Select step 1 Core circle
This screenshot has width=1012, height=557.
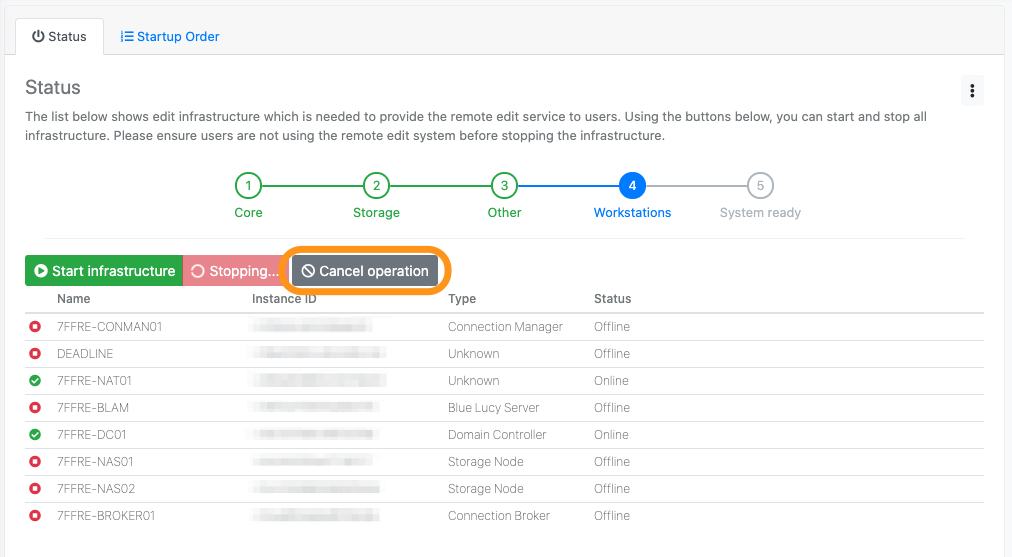[248, 185]
